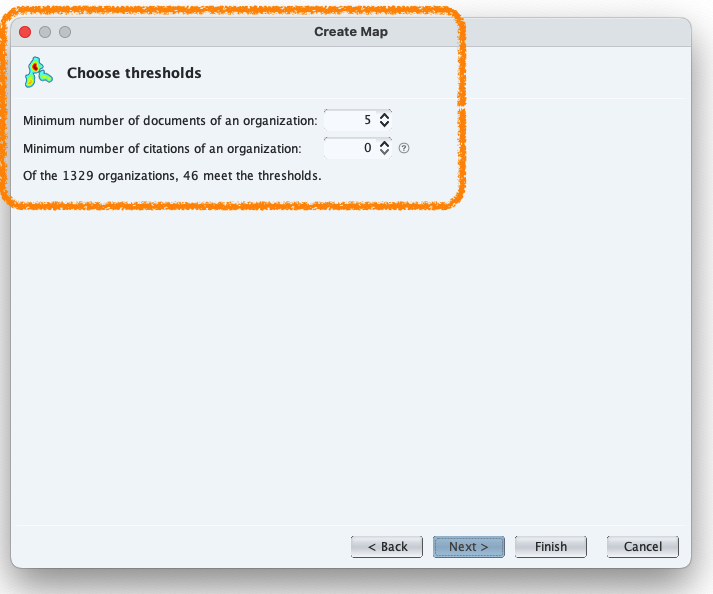Click the minimum citations of an organization label
Image resolution: width=713 pixels, height=594 pixels.
[162, 148]
